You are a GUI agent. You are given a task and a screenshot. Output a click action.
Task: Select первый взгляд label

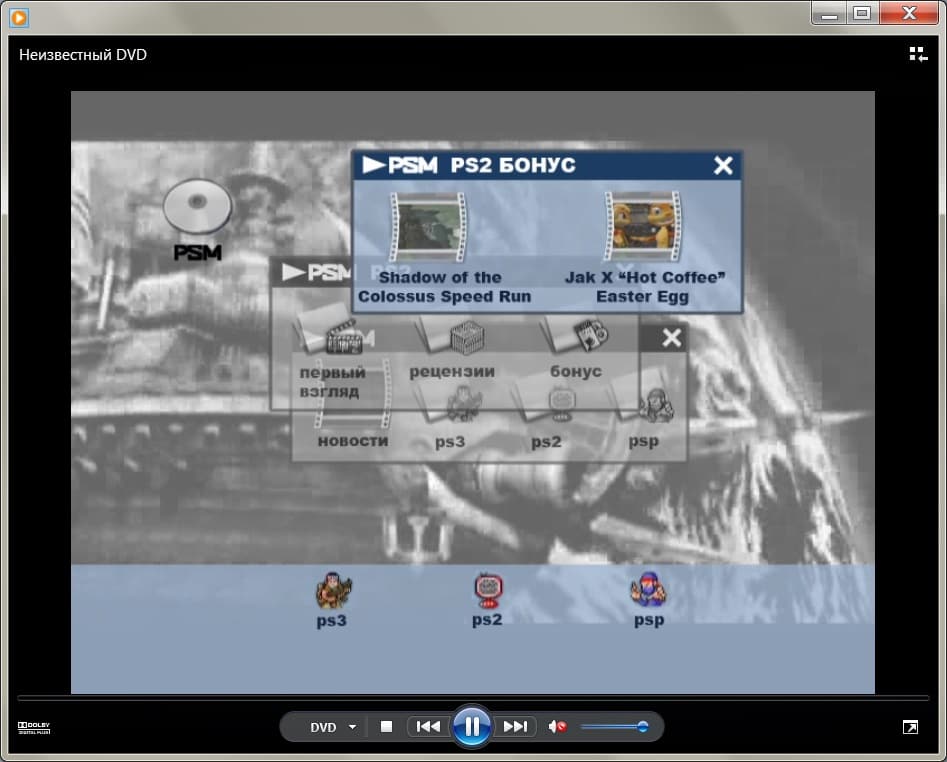tap(332, 382)
